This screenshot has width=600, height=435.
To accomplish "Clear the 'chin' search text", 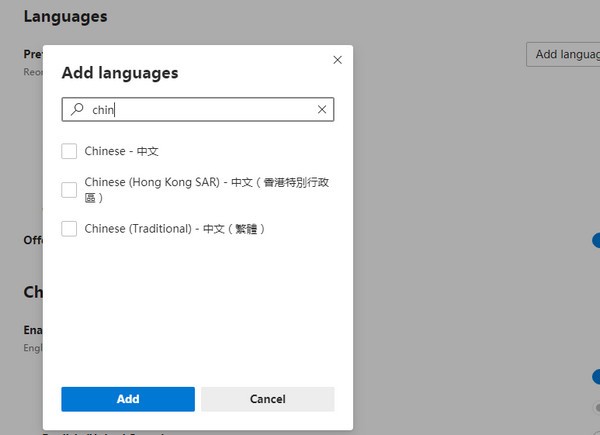I will pyautogui.click(x=321, y=110).
